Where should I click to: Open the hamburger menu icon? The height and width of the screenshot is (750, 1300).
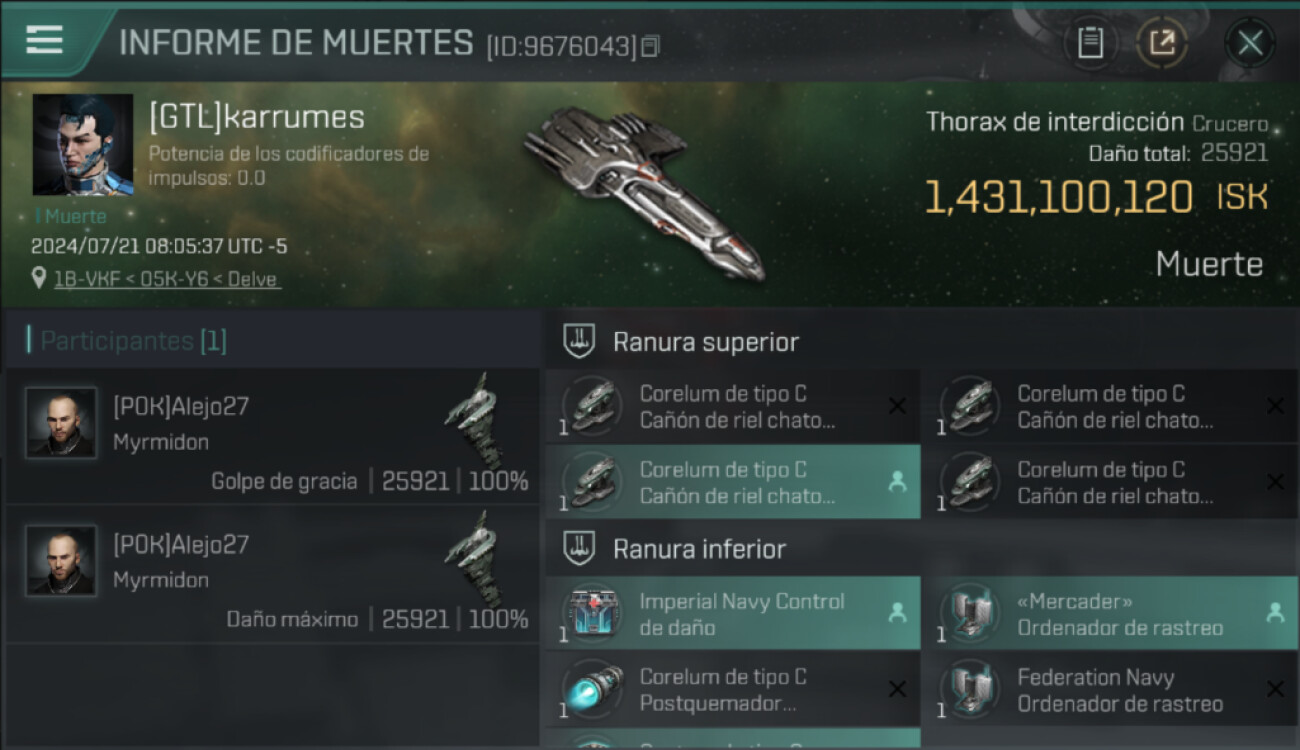point(44,39)
